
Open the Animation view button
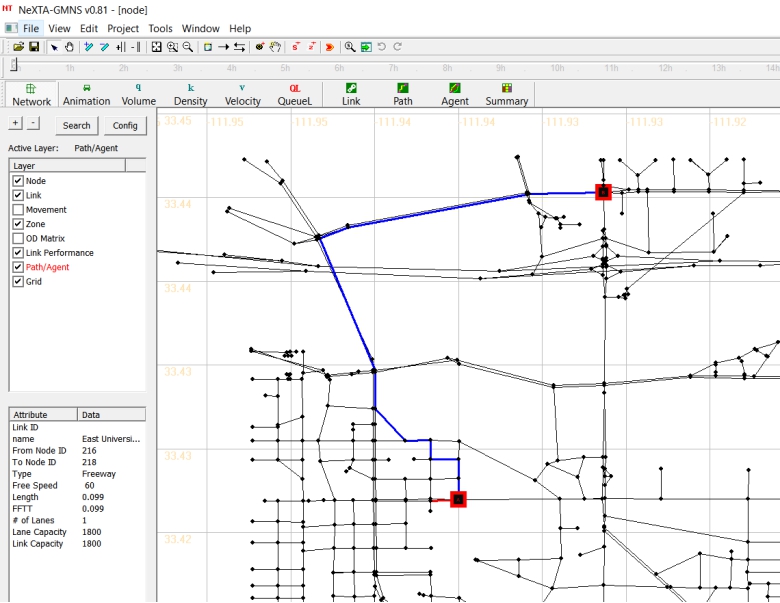click(x=87, y=95)
